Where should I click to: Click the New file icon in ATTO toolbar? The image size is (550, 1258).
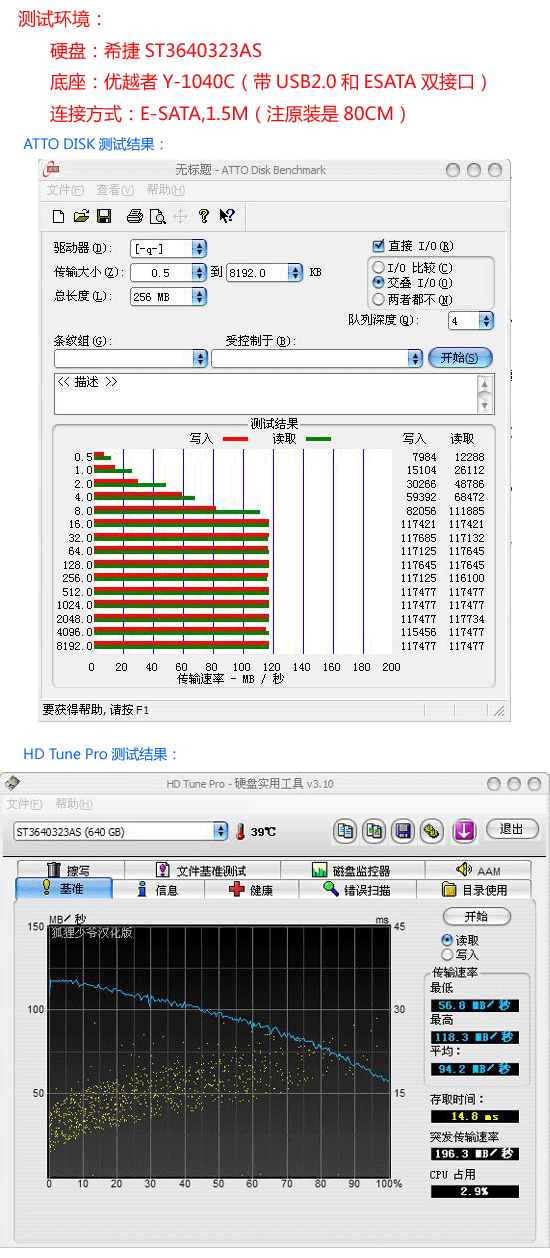pos(59,215)
